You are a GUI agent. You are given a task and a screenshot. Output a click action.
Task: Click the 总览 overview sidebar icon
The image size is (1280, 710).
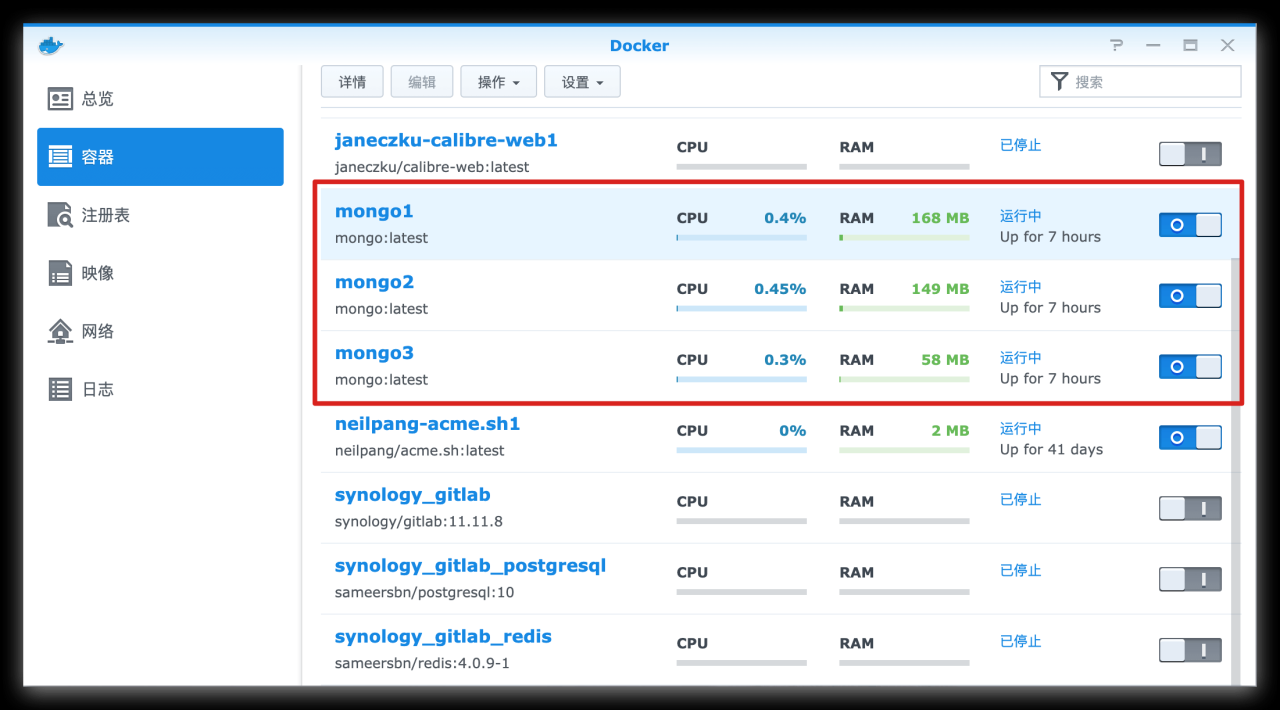(x=61, y=99)
